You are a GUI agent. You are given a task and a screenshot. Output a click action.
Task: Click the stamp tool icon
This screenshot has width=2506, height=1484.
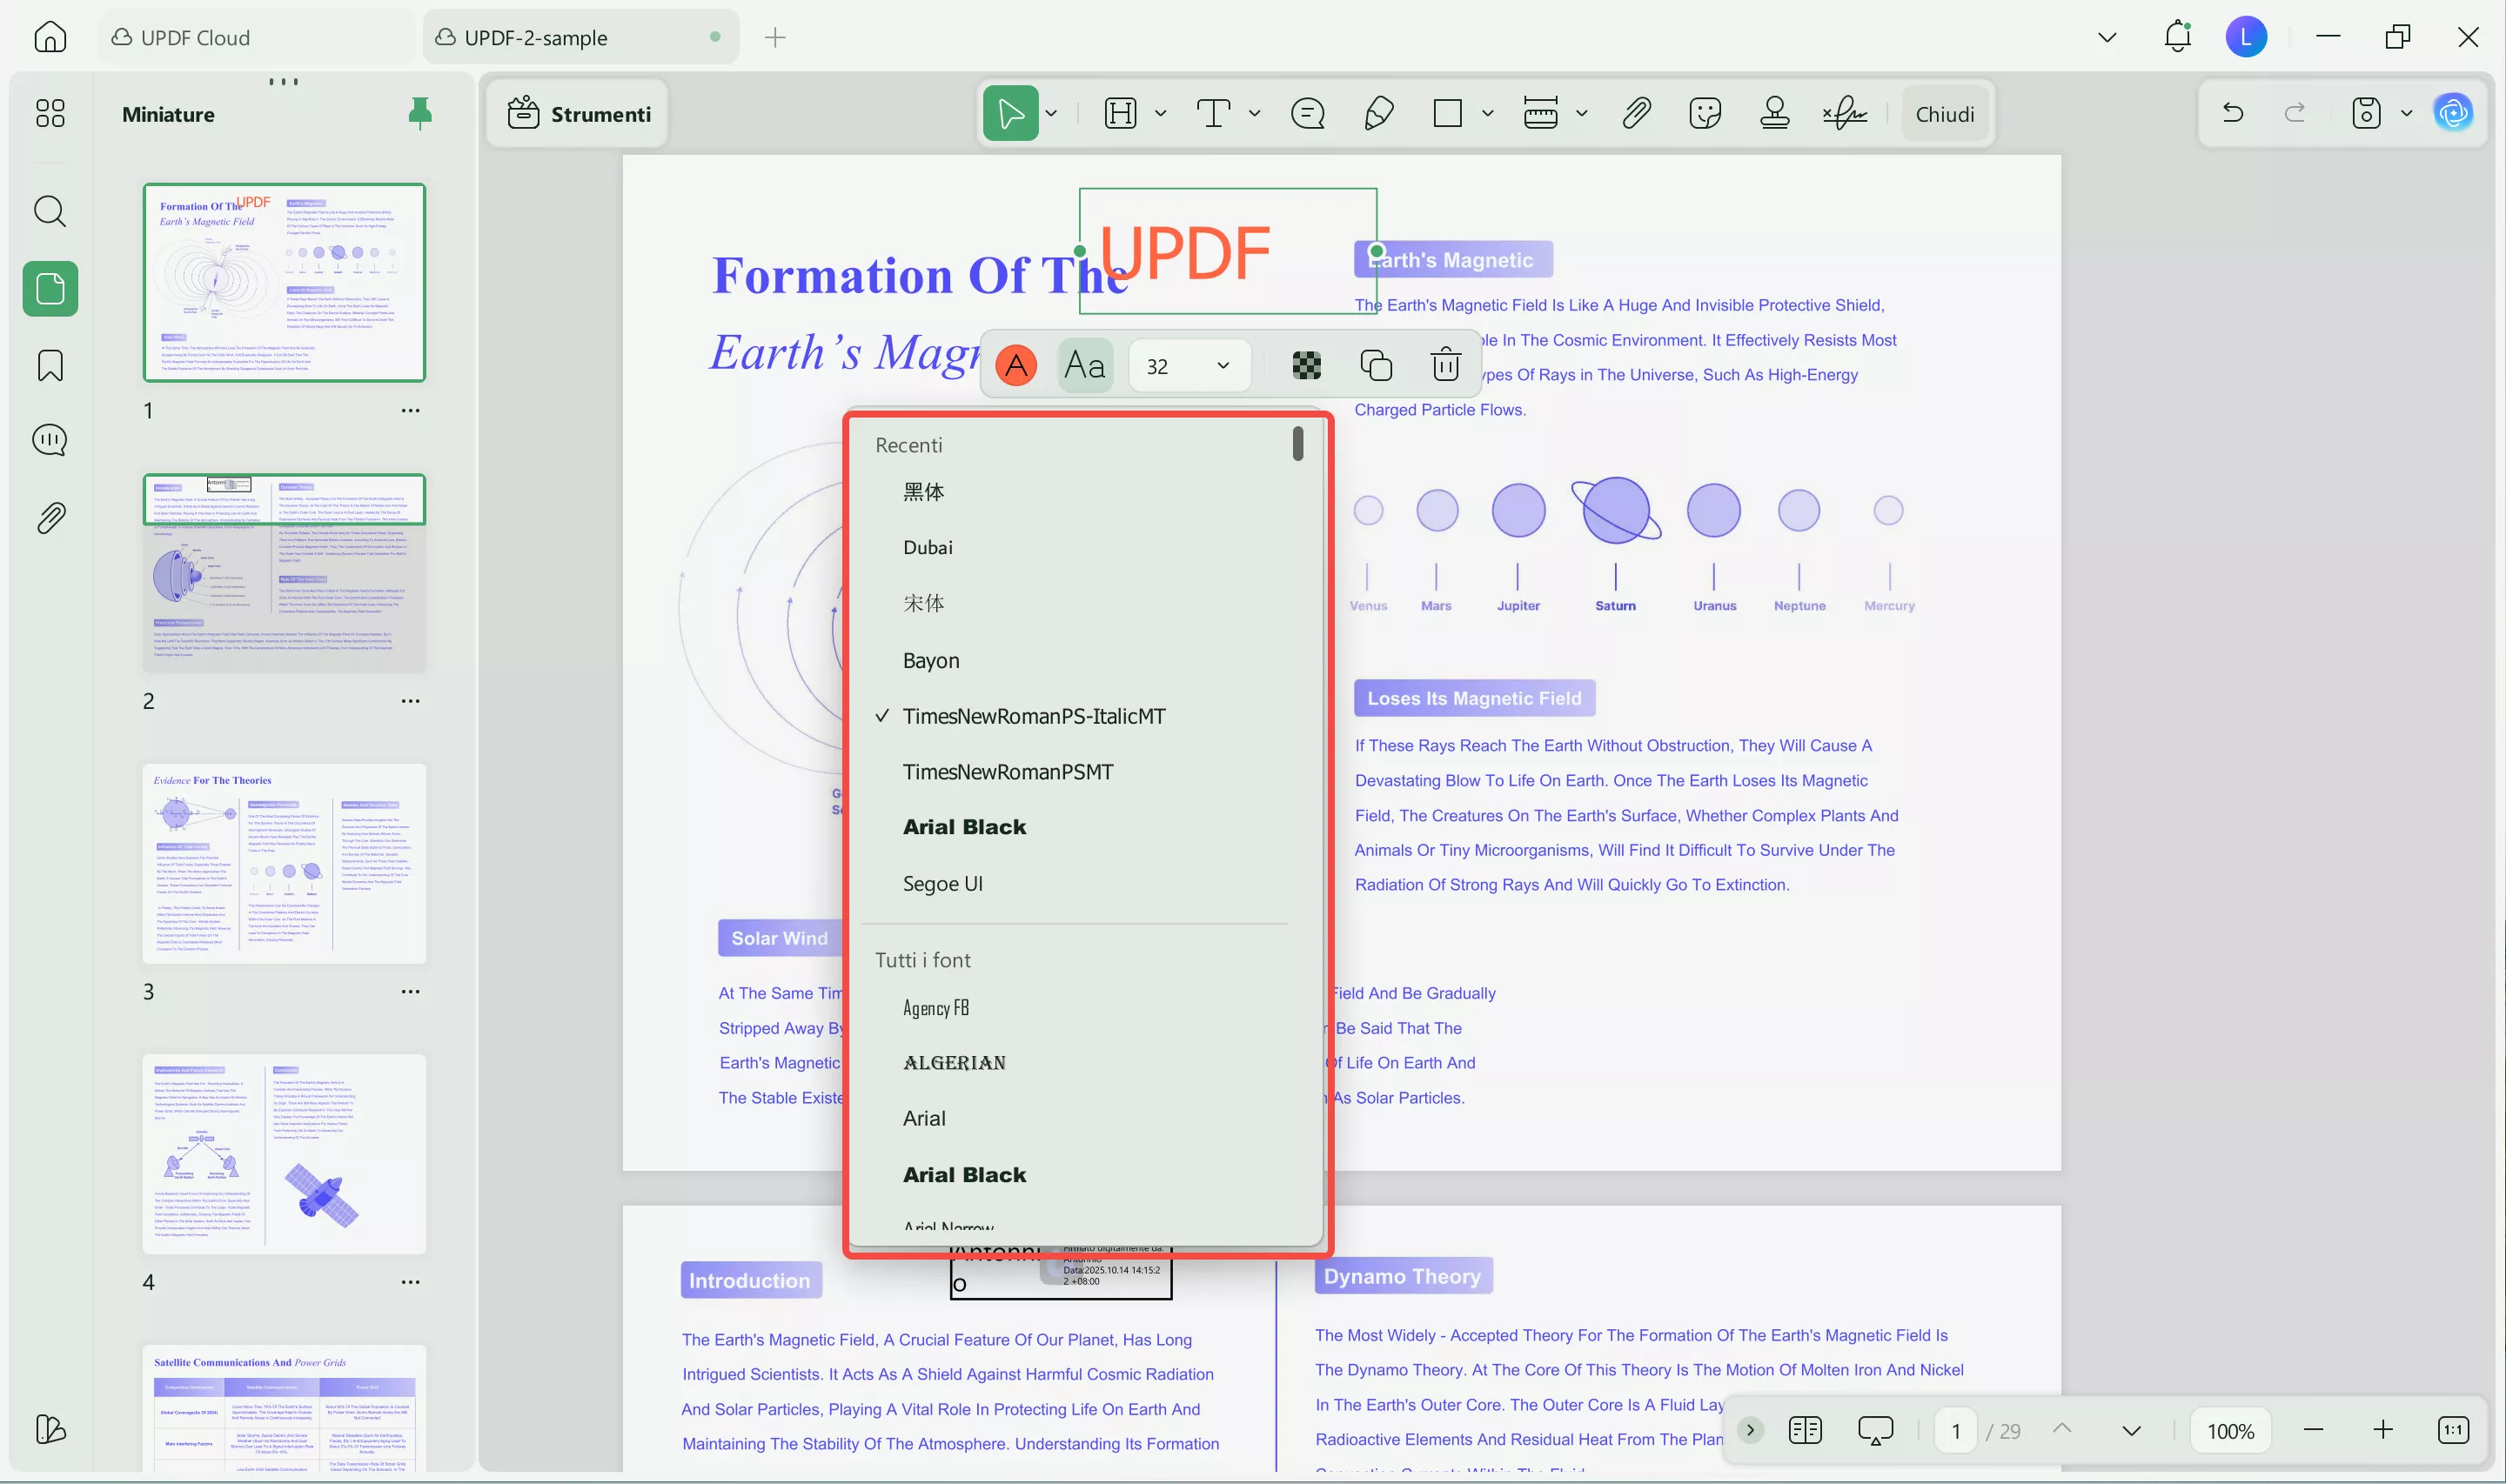coord(1774,114)
